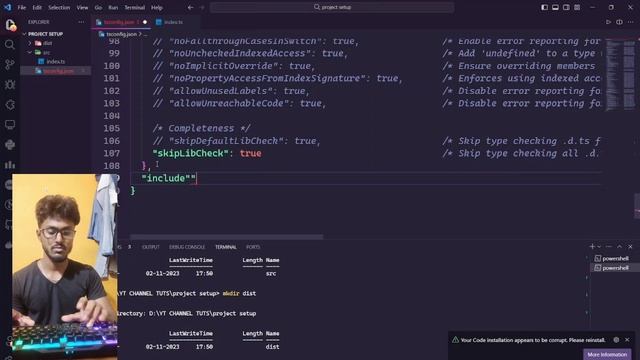The image size is (640, 360).
Task: Switch to the TERMINAL panel tab
Action: tap(226, 247)
